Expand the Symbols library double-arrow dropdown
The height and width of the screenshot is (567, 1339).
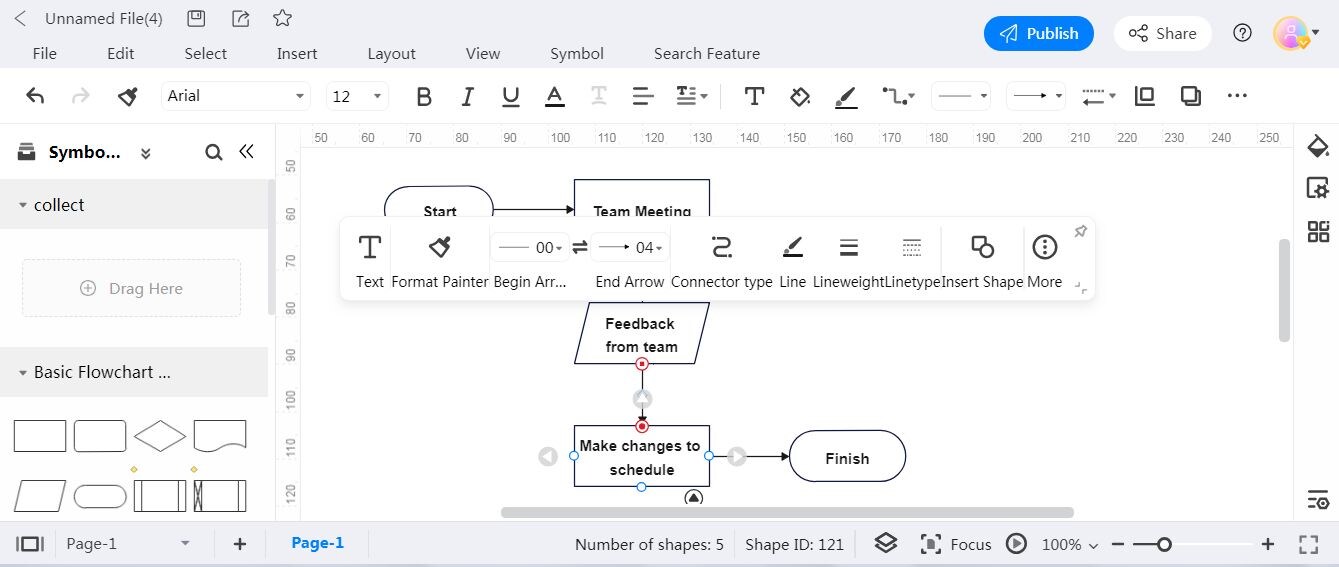point(145,153)
